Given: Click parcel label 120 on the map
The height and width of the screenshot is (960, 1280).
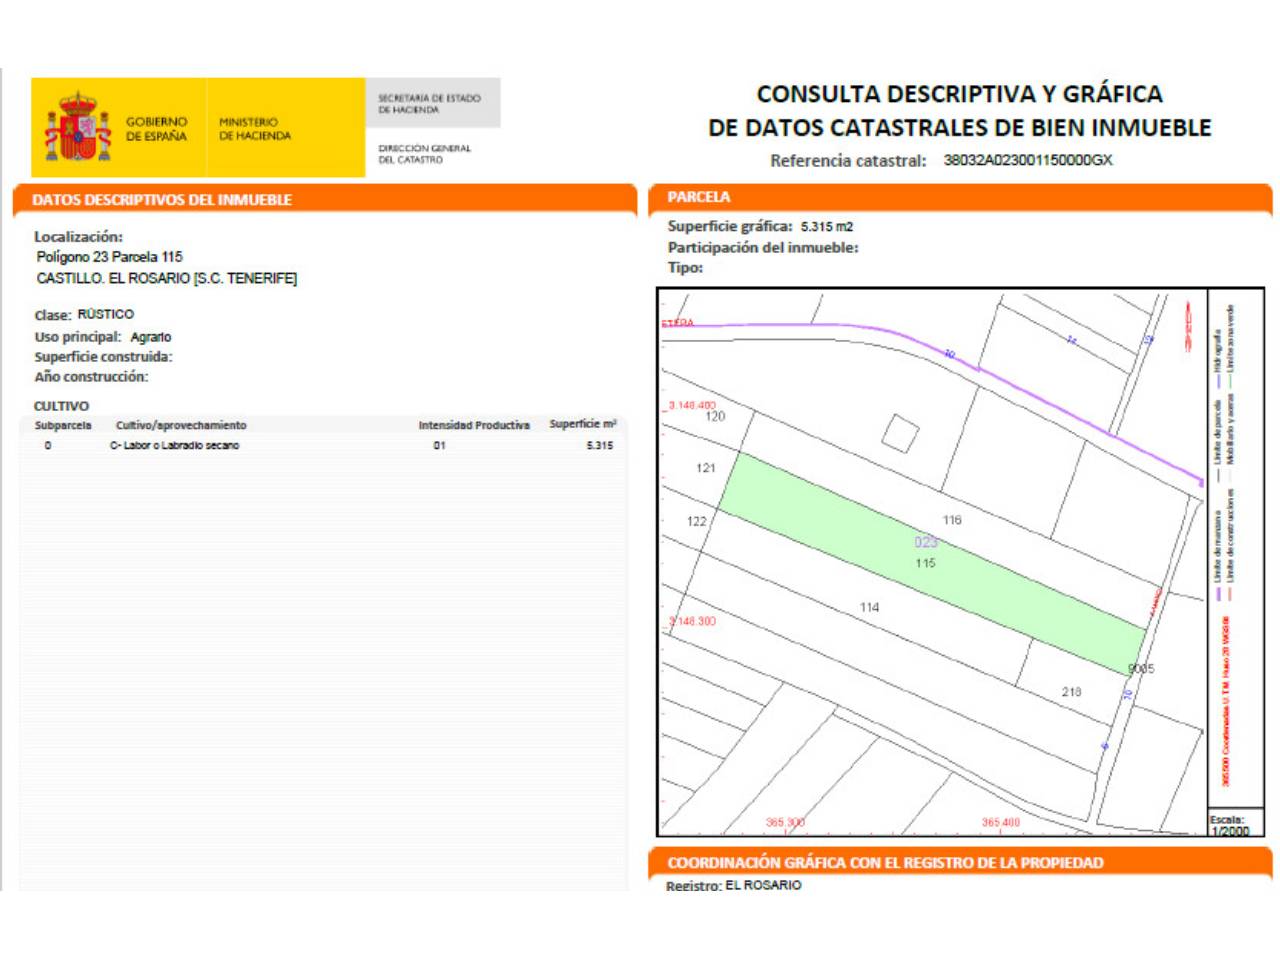Looking at the screenshot, I should click(x=715, y=416).
